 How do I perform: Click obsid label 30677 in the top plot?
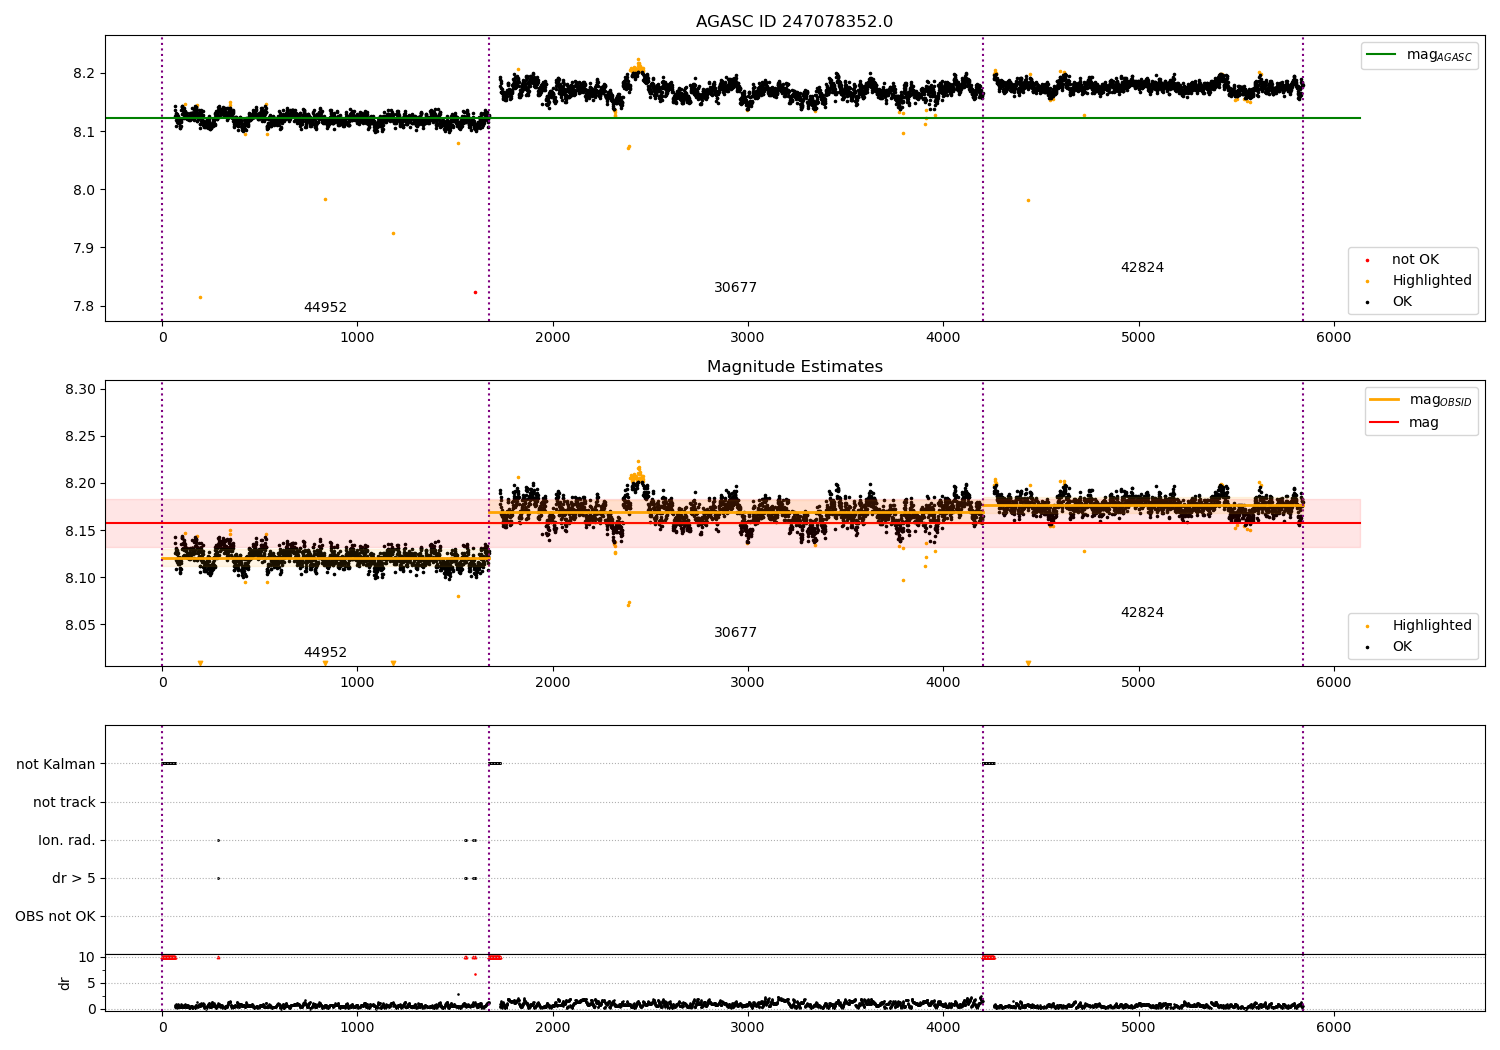[735, 288]
